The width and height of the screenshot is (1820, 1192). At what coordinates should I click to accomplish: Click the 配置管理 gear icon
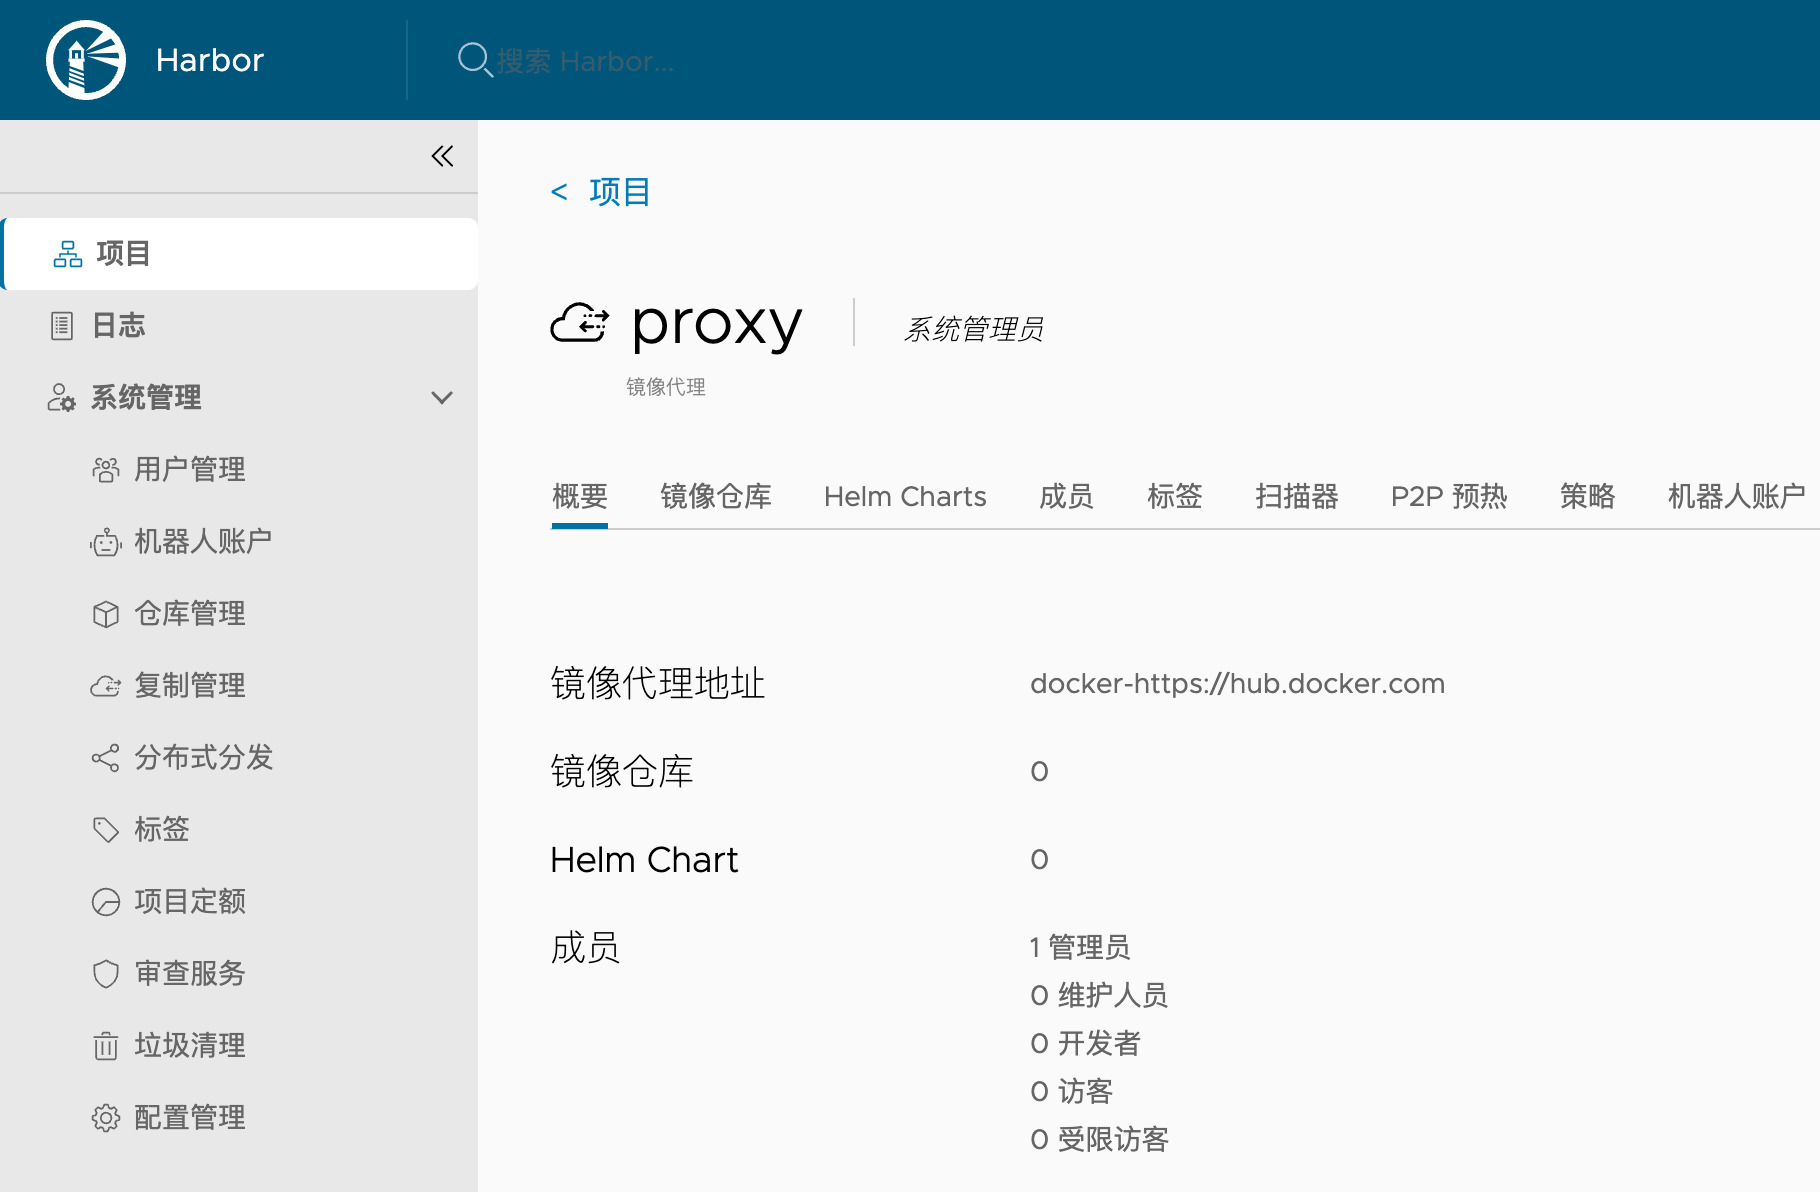[x=106, y=1118]
